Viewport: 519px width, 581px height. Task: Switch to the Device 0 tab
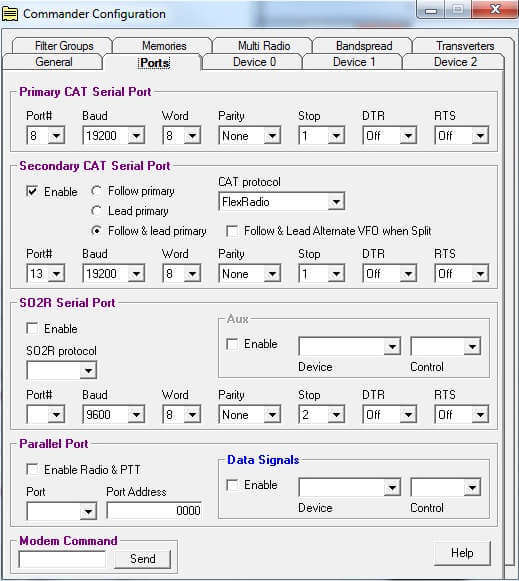coord(254,62)
